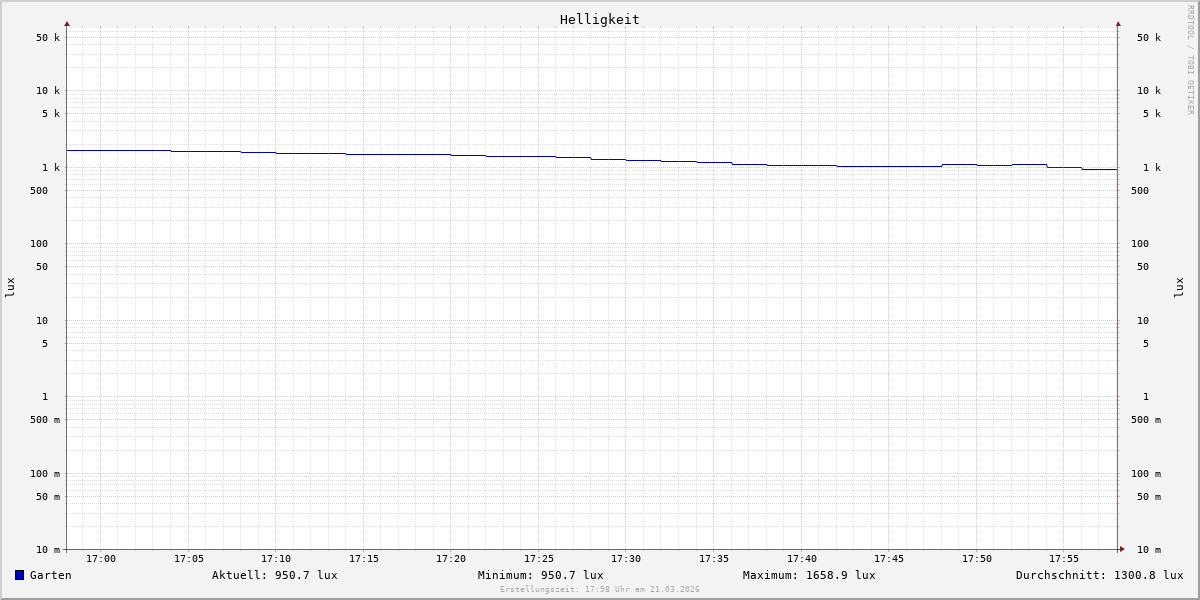The height and width of the screenshot is (600, 1200).
Task: Select the 17:15 time axis label
Action: click(364, 559)
